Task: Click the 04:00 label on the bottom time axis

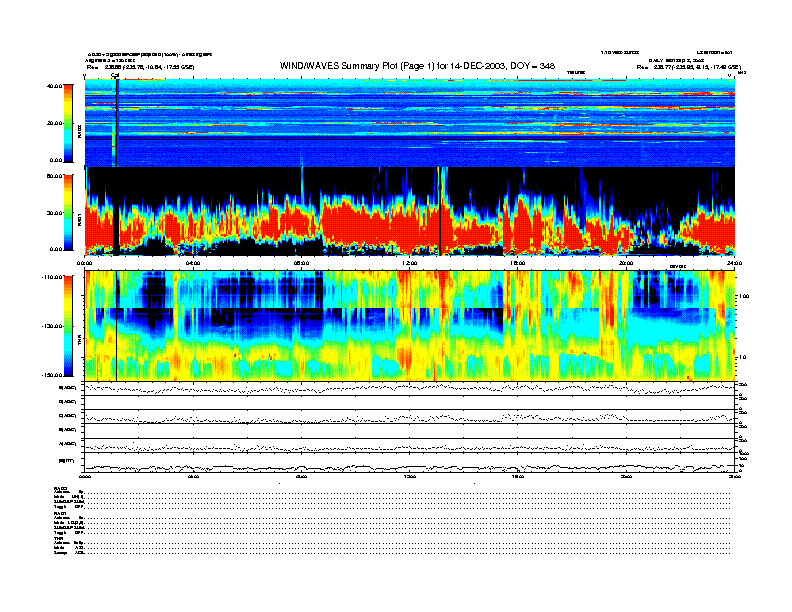Action: pos(193,476)
